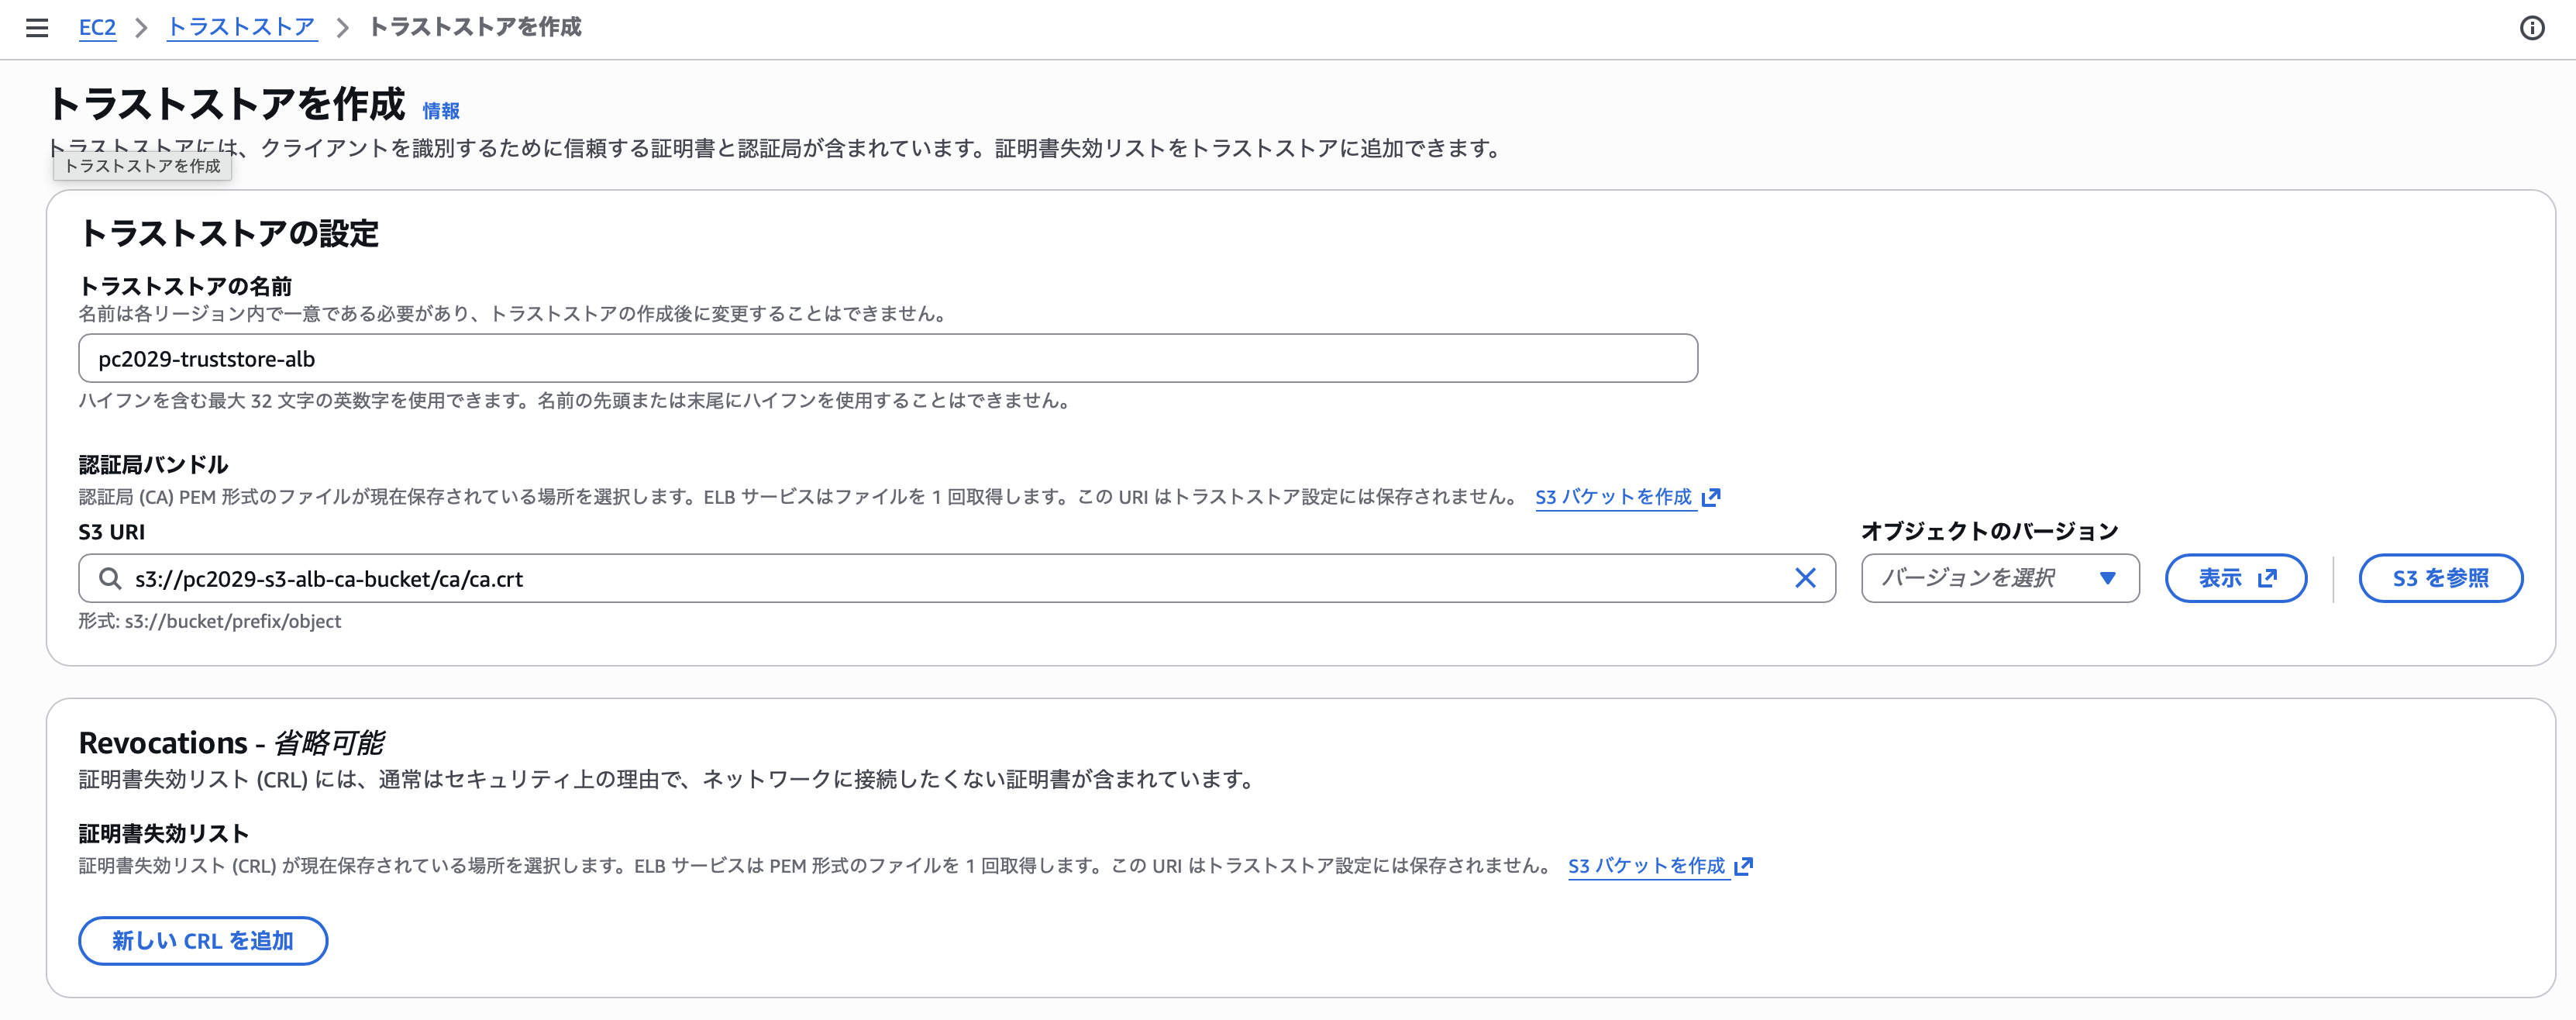Click the 表示 button

(x=2236, y=578)
